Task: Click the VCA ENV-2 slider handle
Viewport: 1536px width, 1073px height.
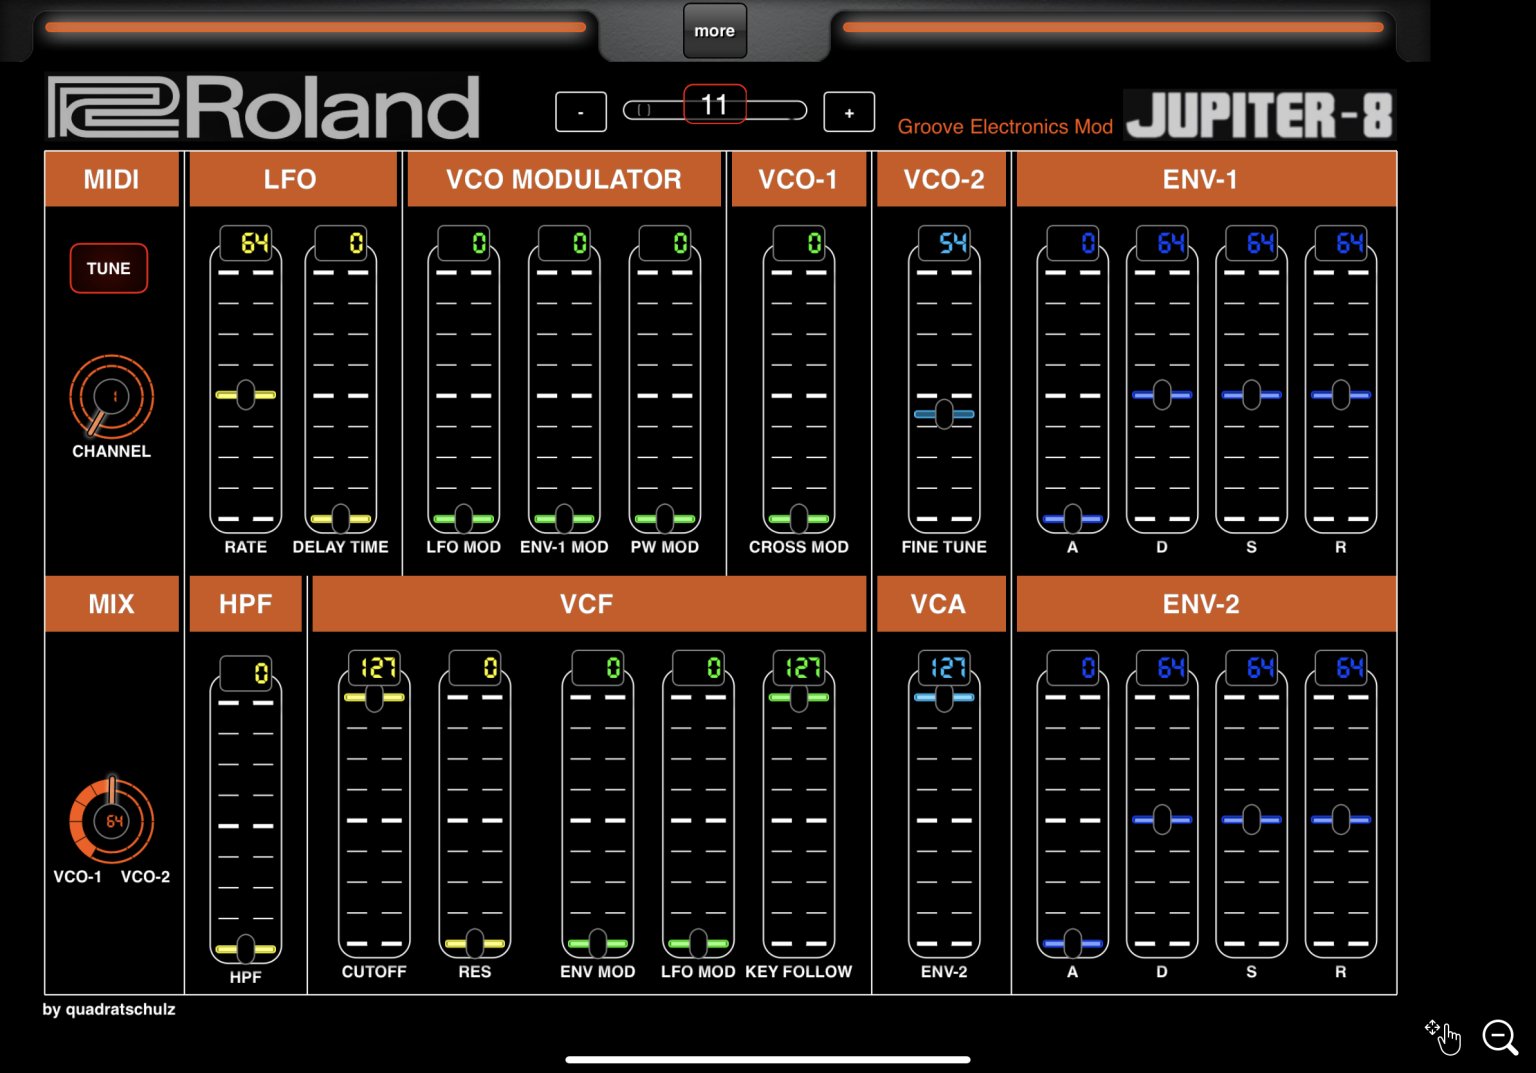Action: [x=944, y=697]
